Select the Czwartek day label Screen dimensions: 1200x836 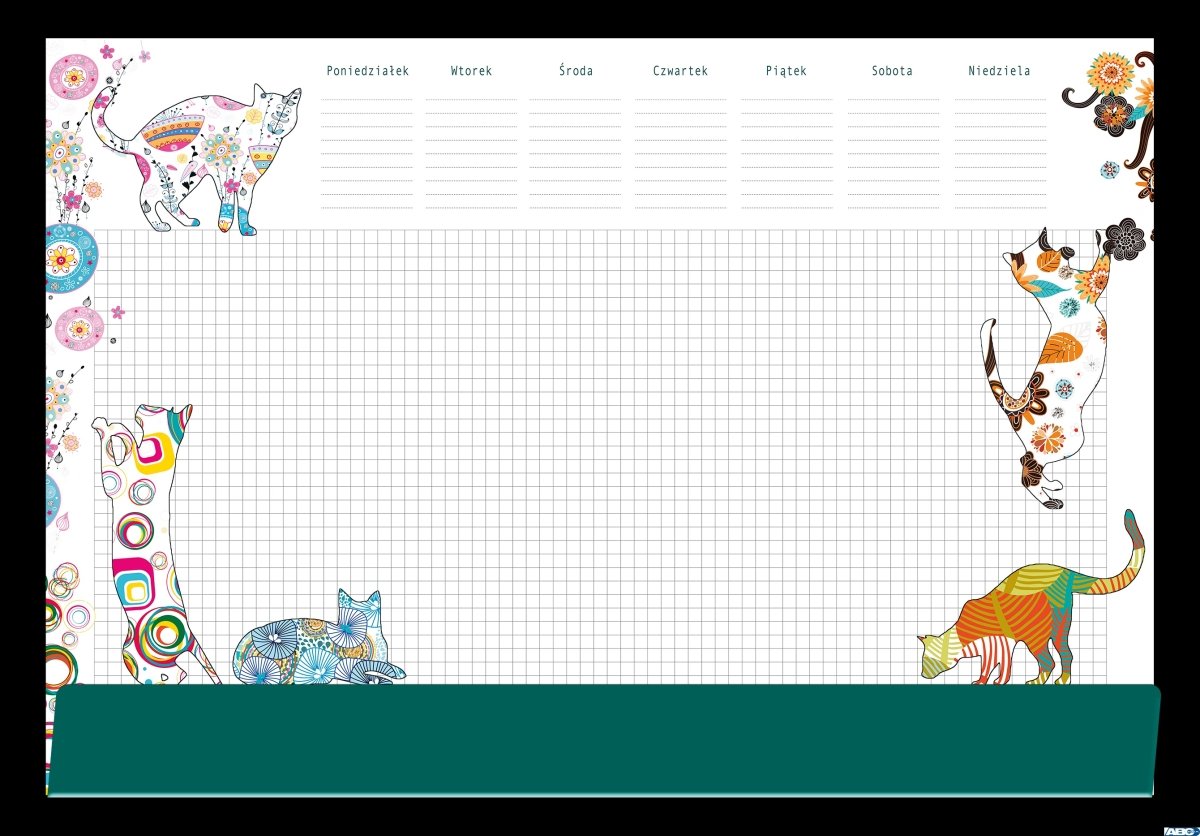pyautogui.click(x=680, y=71)
